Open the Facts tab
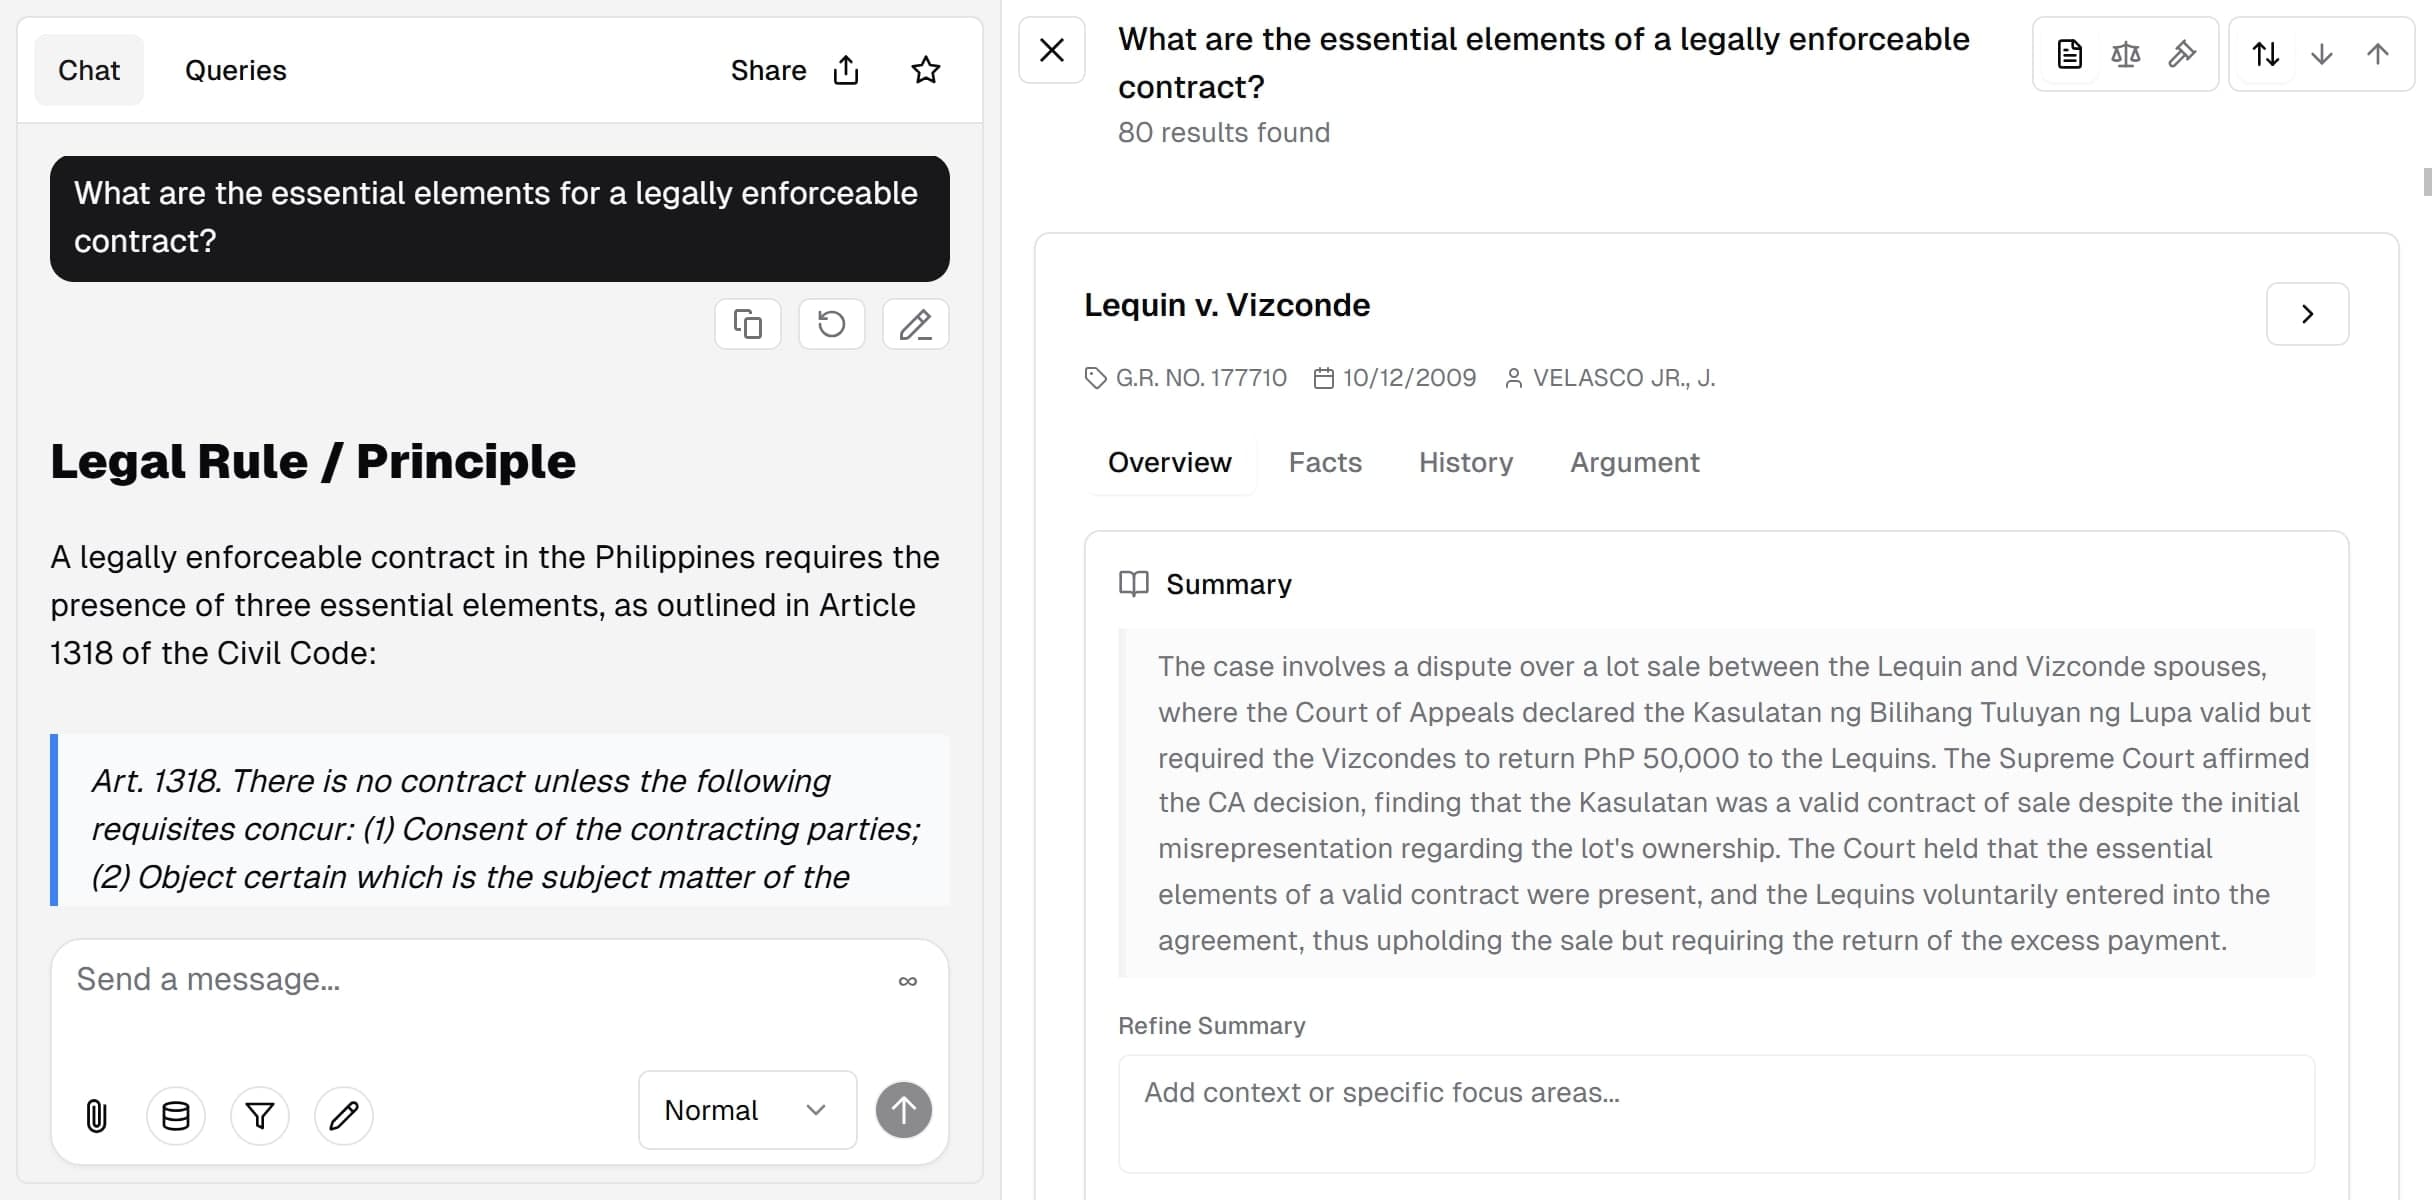Viewport: 2432px width, 1200px height. [x=1325, y=462]
